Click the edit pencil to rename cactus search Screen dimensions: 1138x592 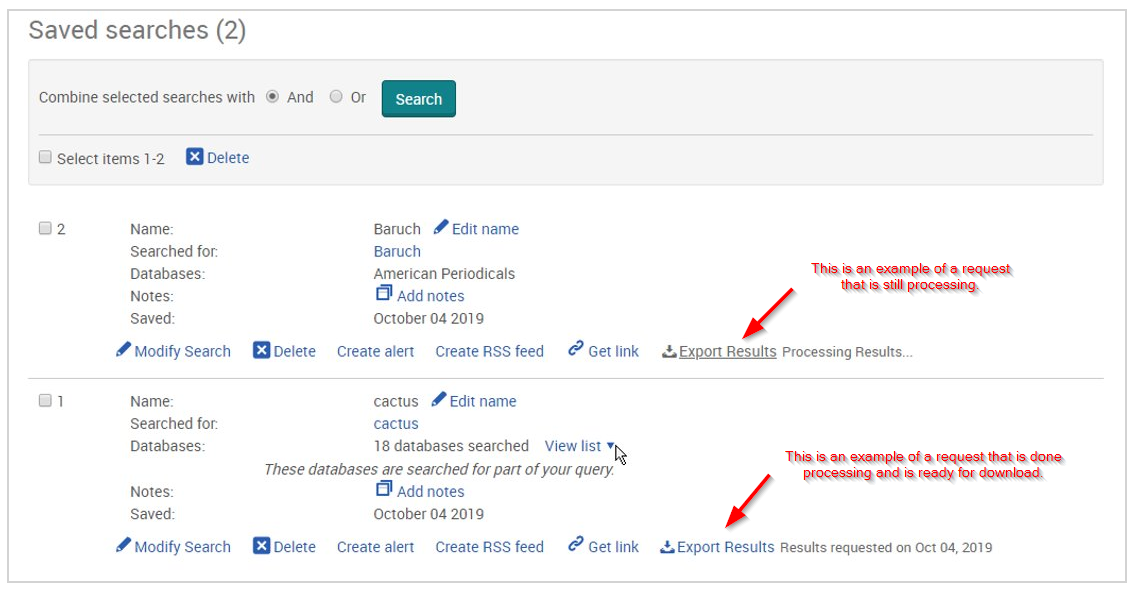point(438,400)
